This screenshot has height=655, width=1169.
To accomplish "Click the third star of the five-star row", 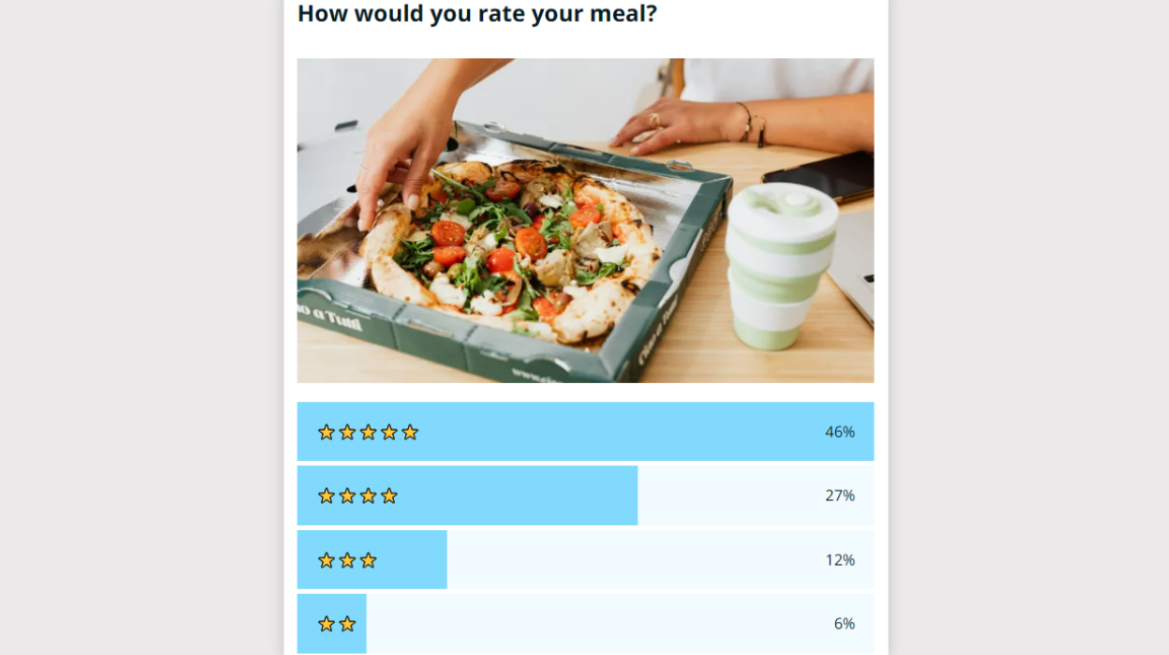I will click(368, 432).
